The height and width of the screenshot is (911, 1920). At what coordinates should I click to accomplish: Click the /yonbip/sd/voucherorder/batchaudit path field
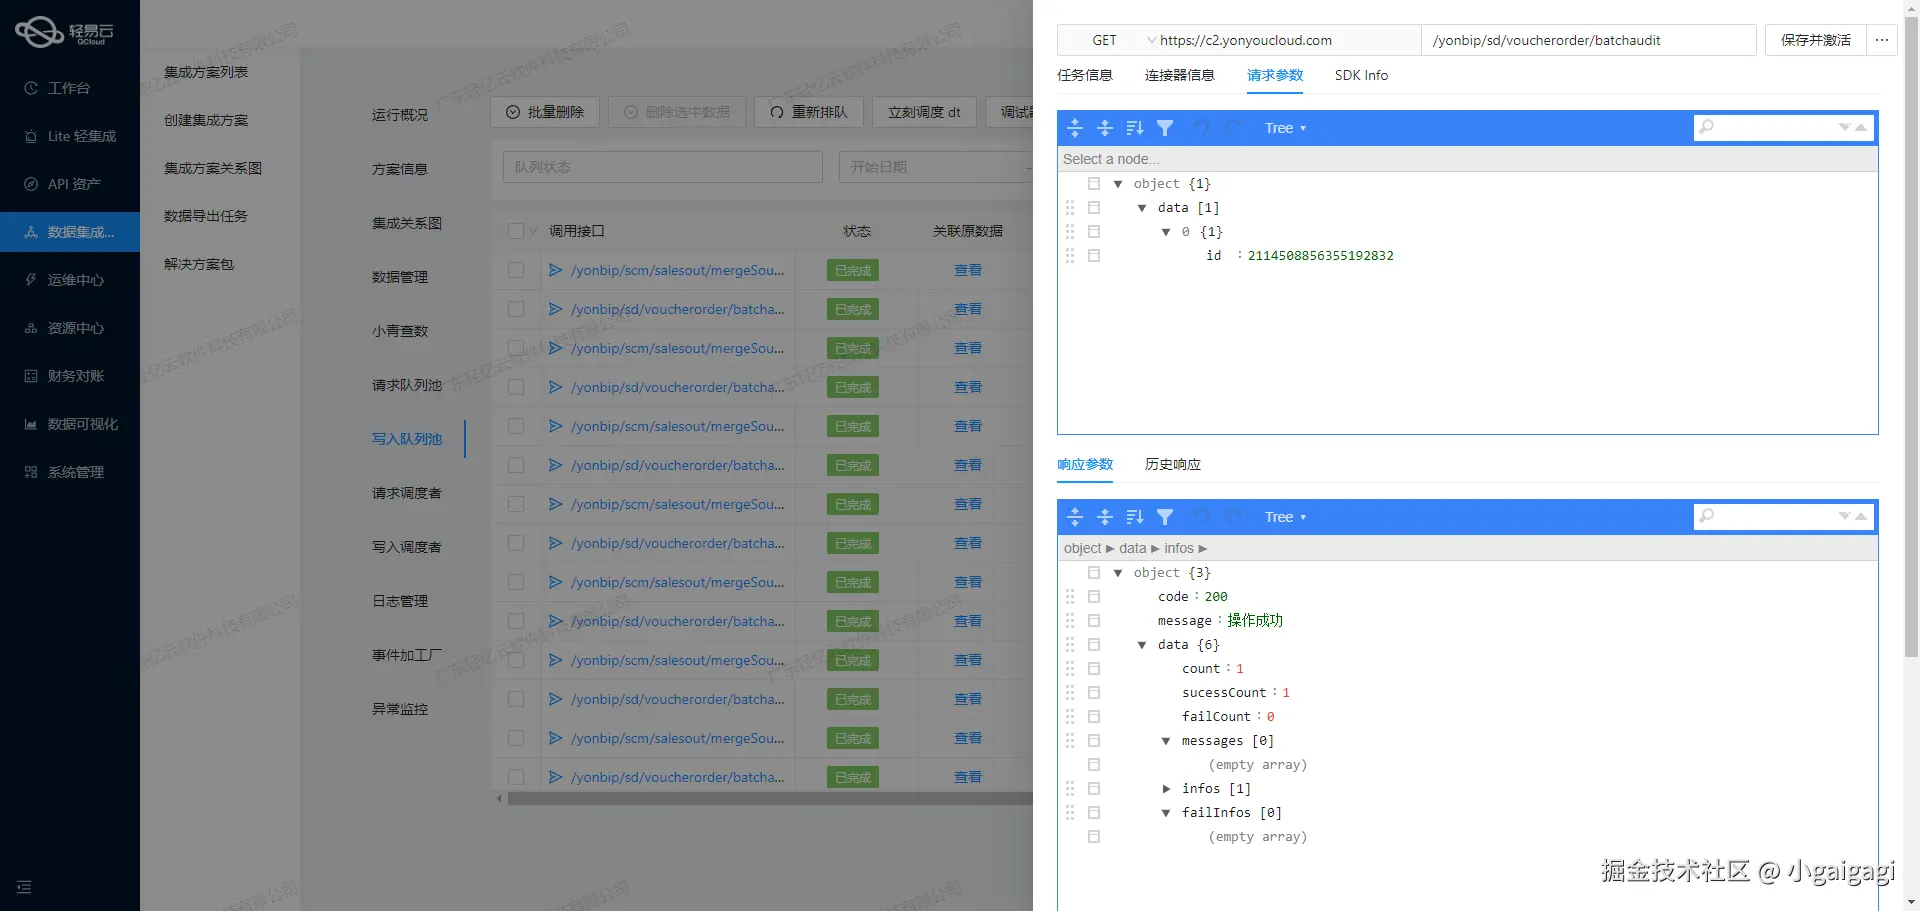(1588, 40)
